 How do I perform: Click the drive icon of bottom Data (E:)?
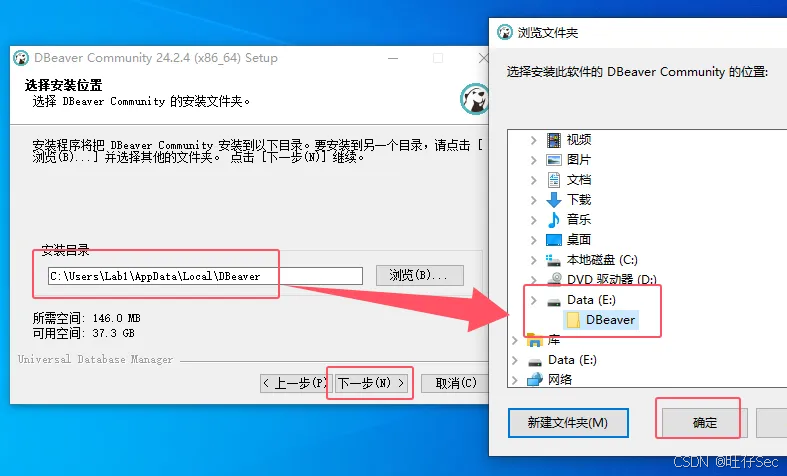[x=535, y=361]
